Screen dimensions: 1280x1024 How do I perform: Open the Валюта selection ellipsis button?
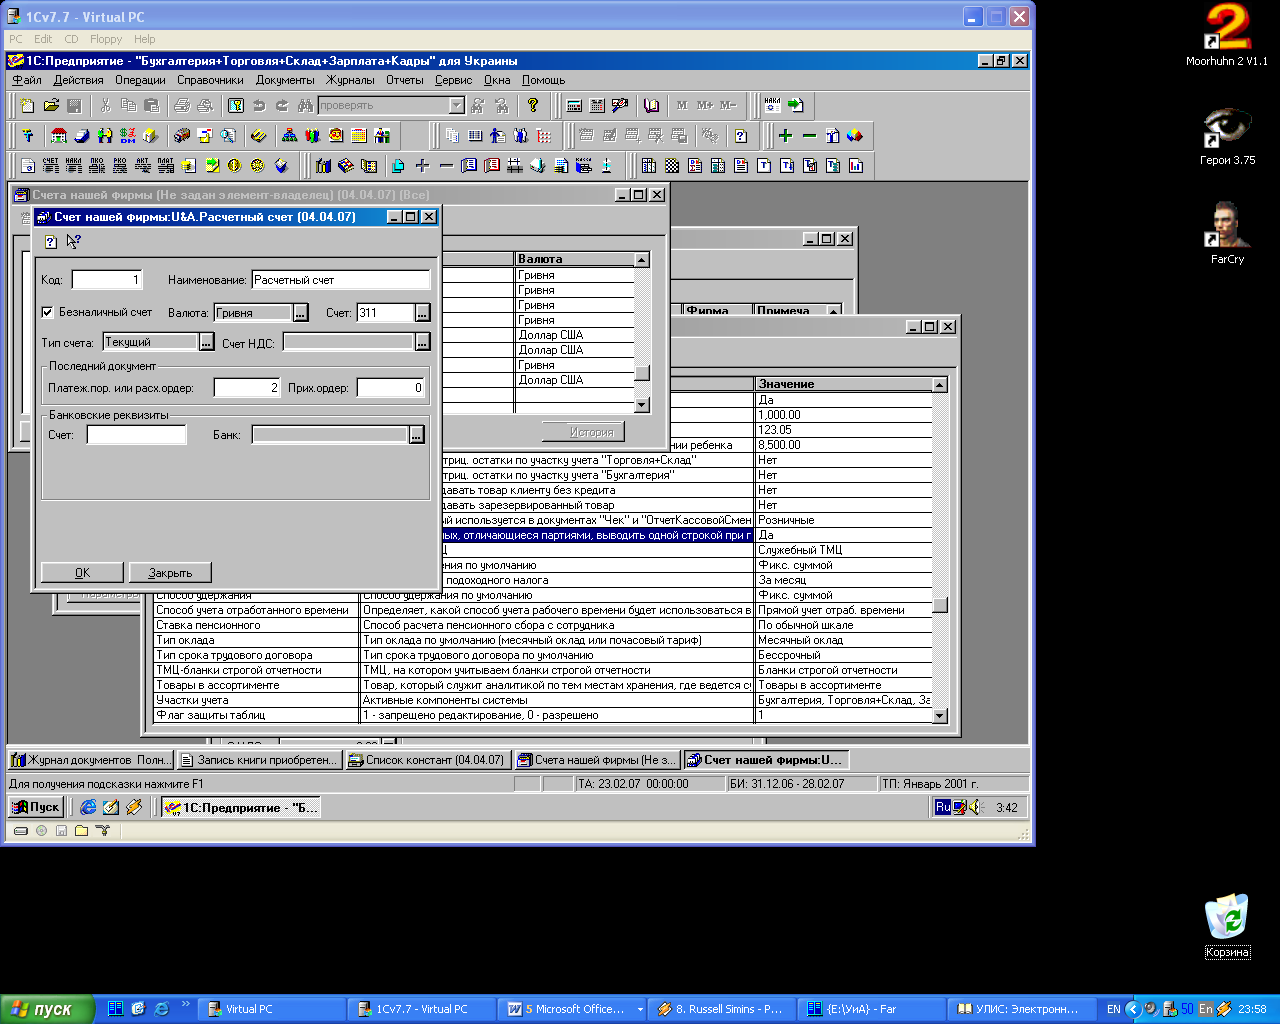pyautogui.click(x=301, y=313)
